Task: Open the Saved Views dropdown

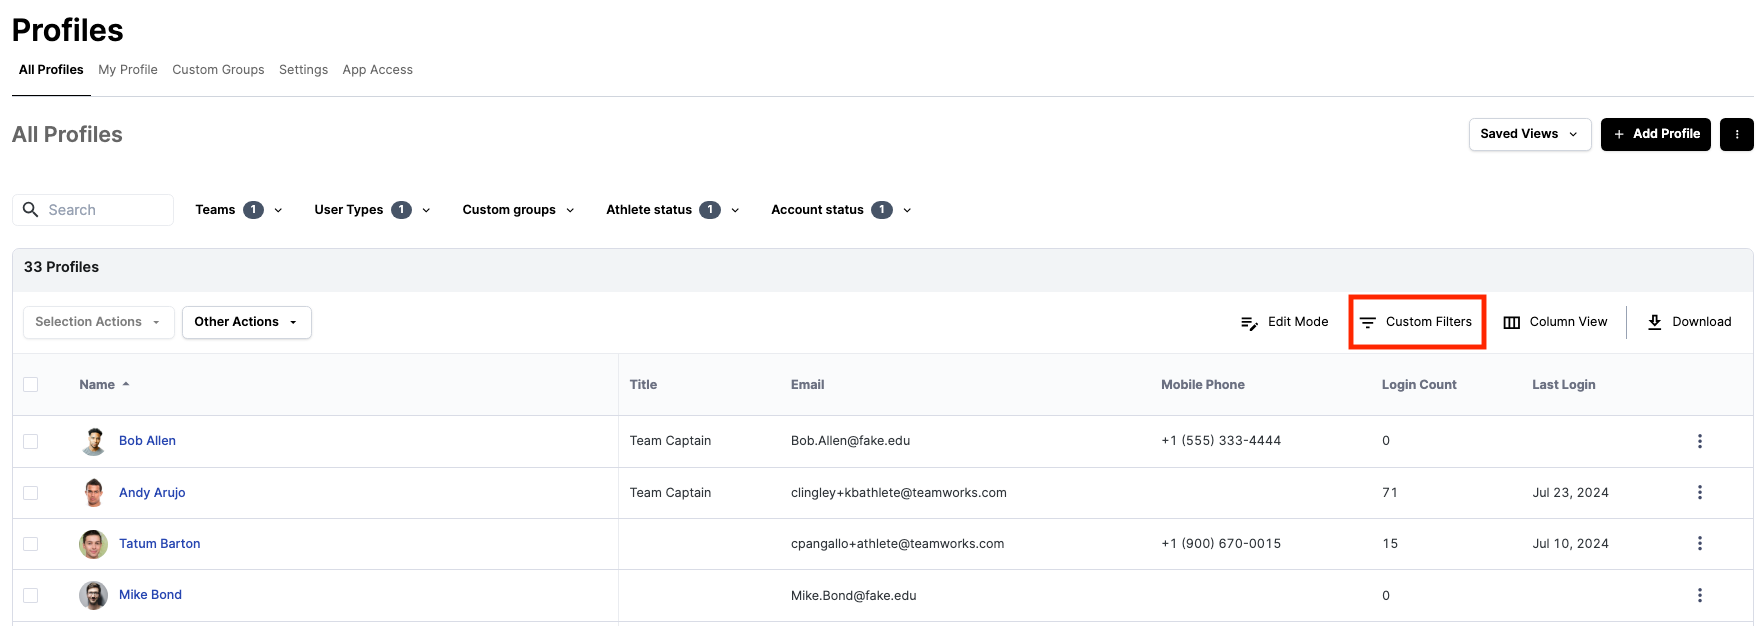Action: (1530, 134)
